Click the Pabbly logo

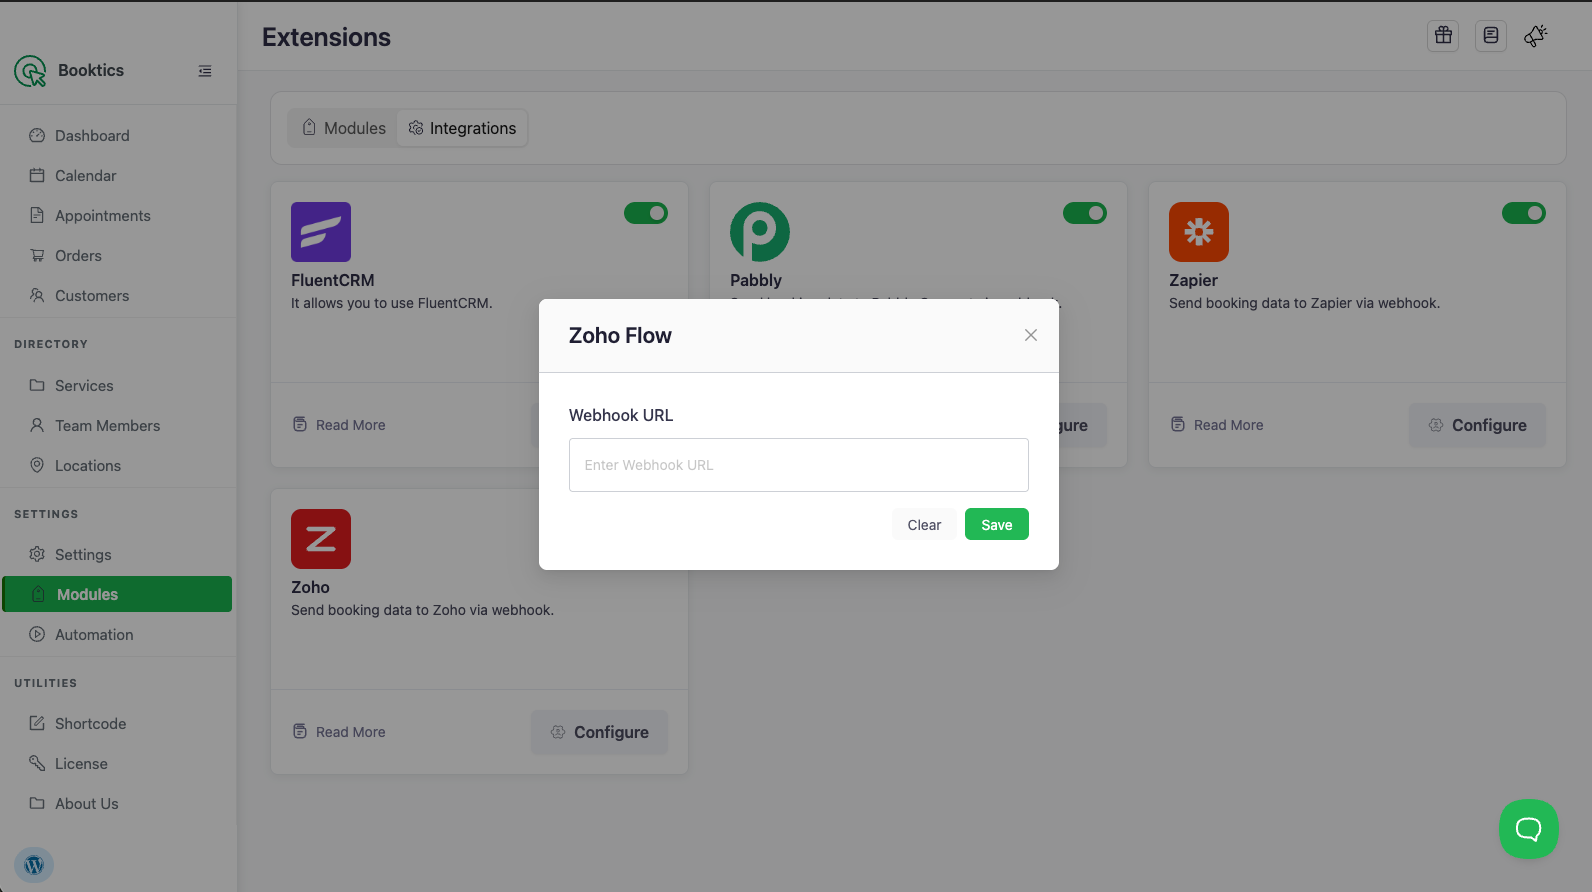point(760,232)
